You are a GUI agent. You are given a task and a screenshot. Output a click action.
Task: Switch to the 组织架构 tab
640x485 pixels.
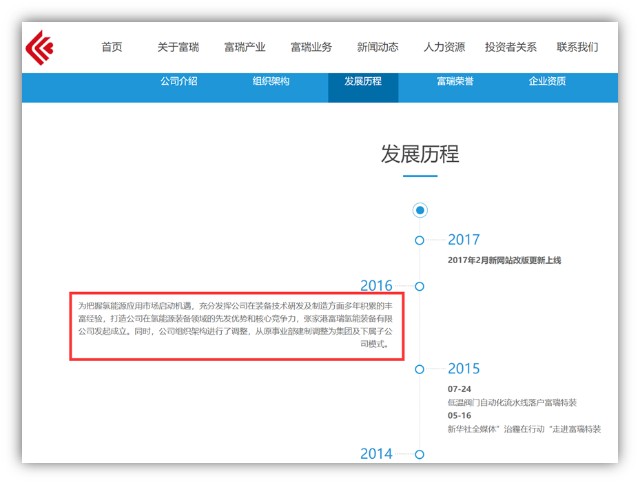click(271, 81)
